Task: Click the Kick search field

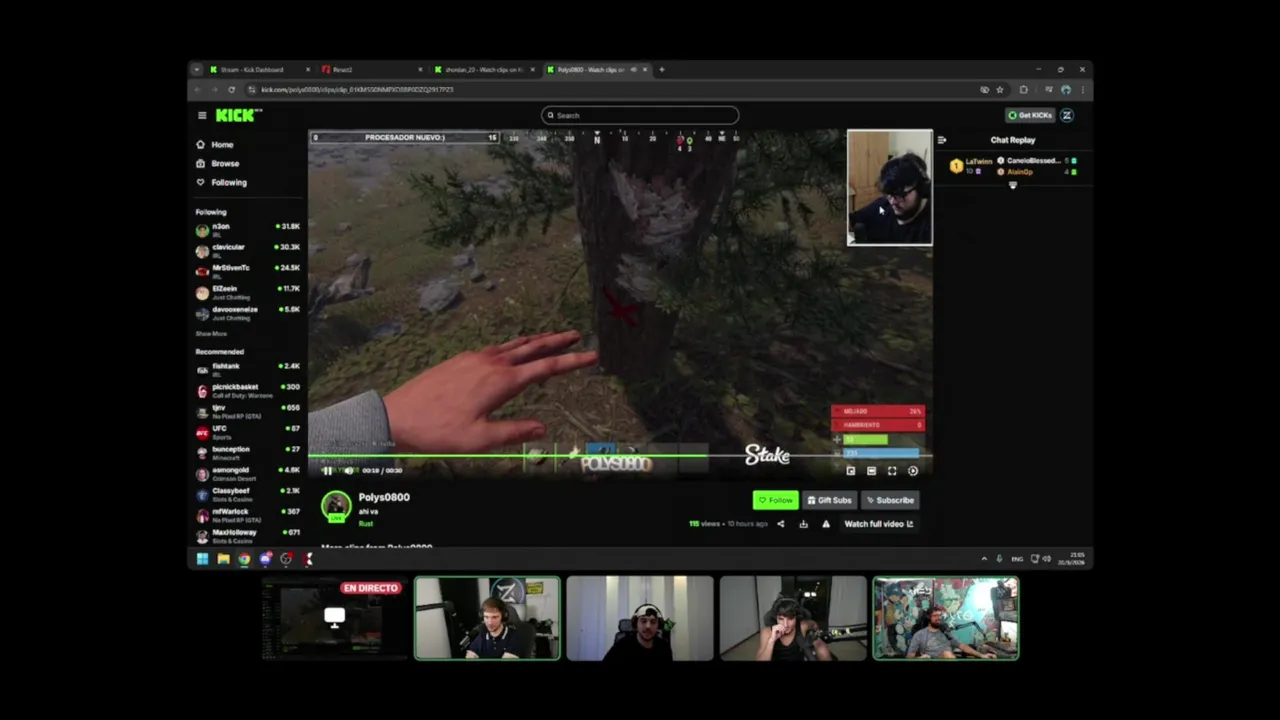Action: coord(640,115)
